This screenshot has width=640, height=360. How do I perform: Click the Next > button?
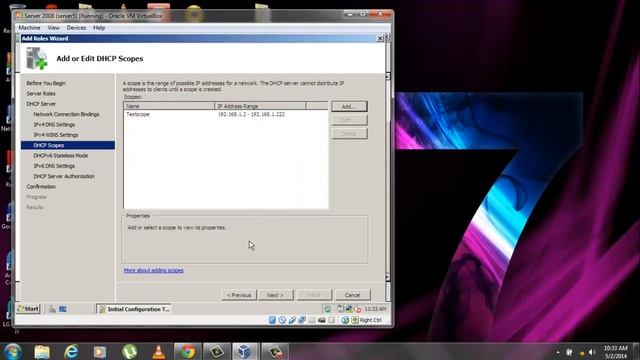(275, 295)
